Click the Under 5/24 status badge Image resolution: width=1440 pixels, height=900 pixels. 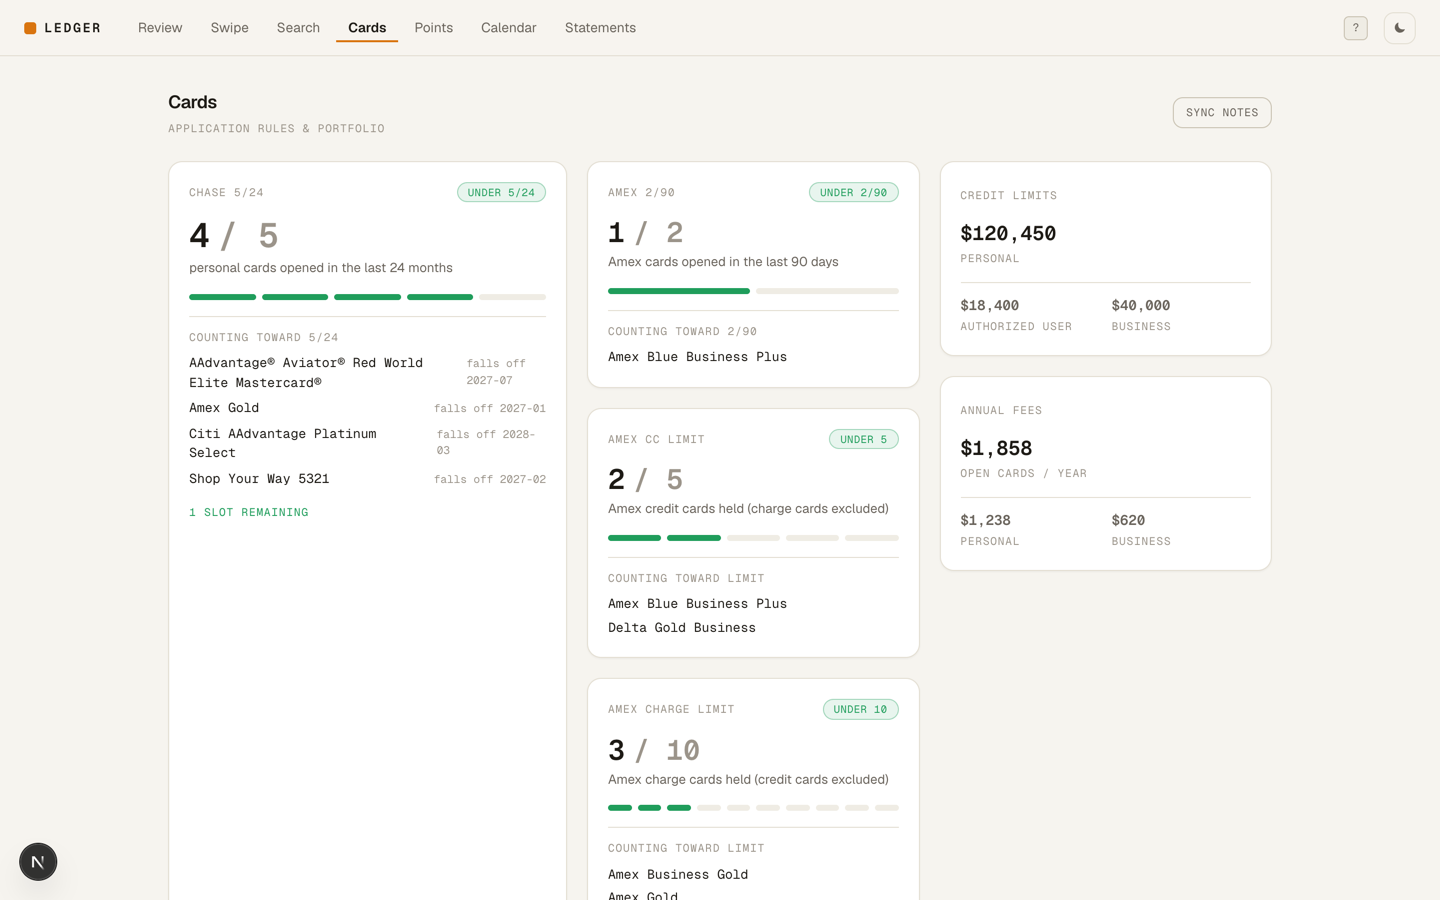(x=501, y=192)
